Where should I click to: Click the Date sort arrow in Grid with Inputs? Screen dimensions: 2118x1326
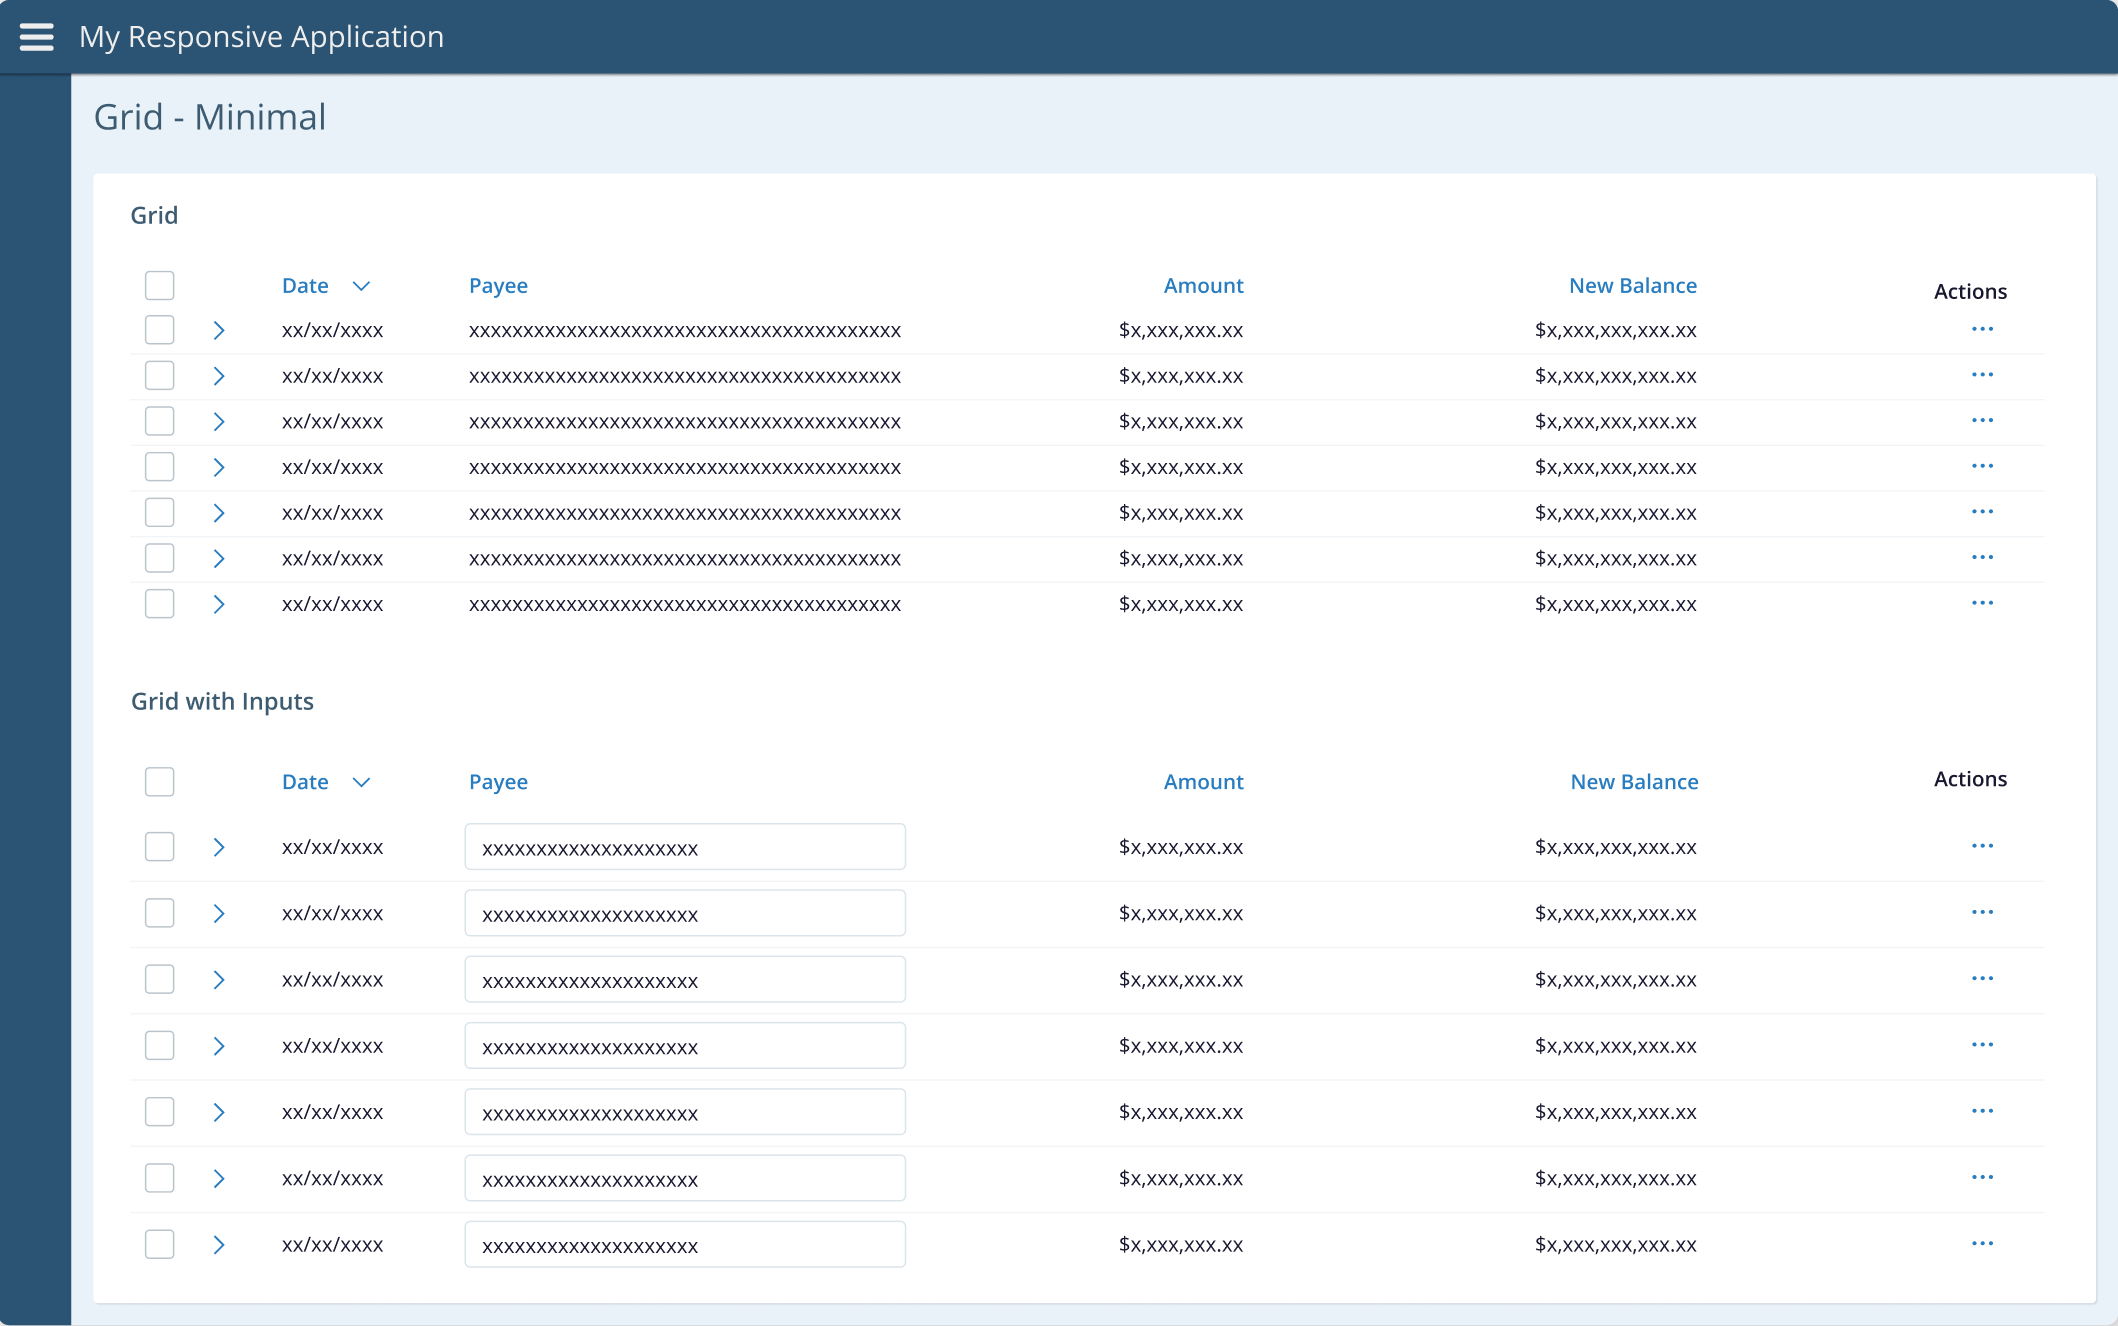tap(362, 782)
